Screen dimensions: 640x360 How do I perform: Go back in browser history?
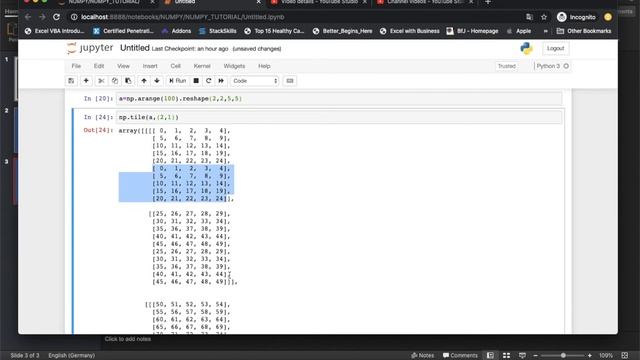pos(28,17)
